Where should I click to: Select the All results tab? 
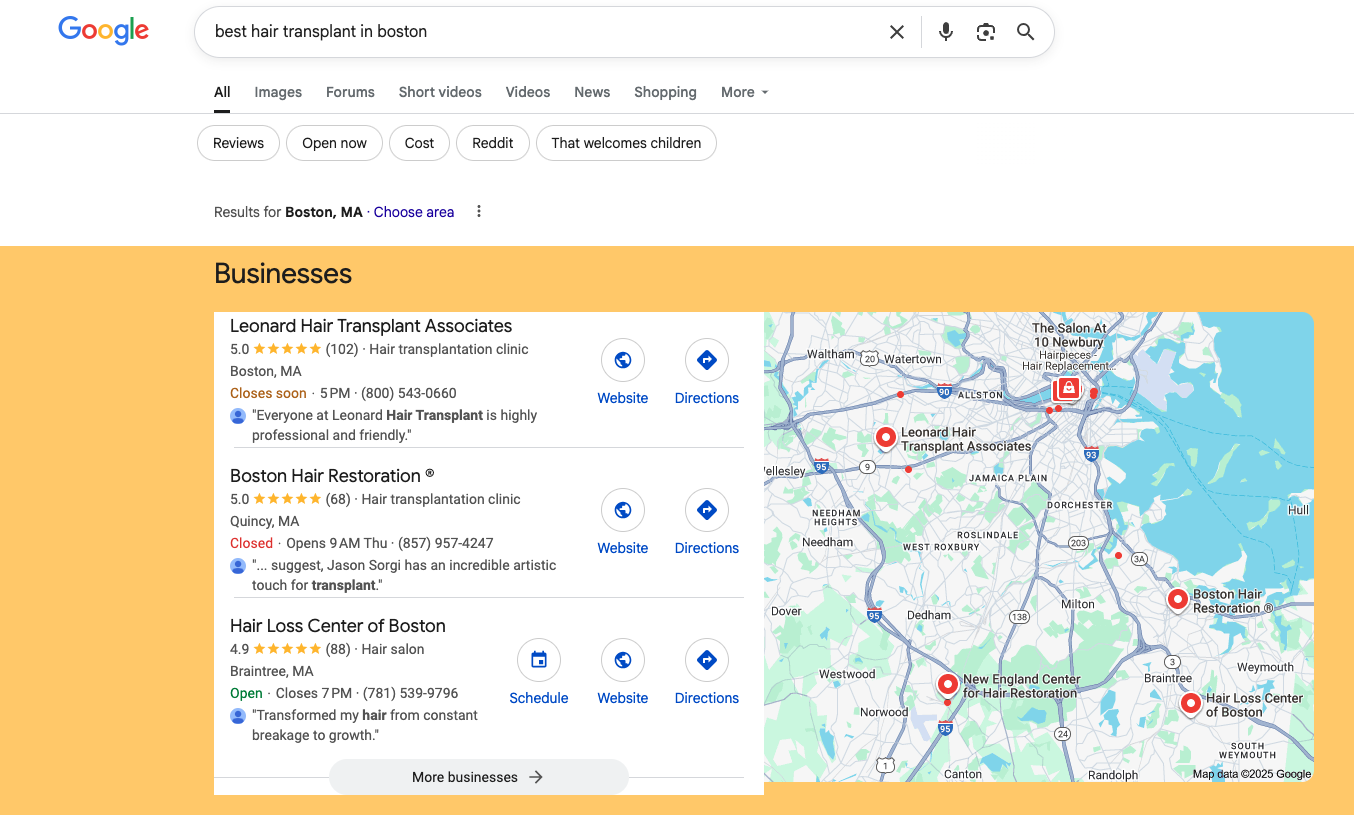pyautogui.click(x=222, y=92)
